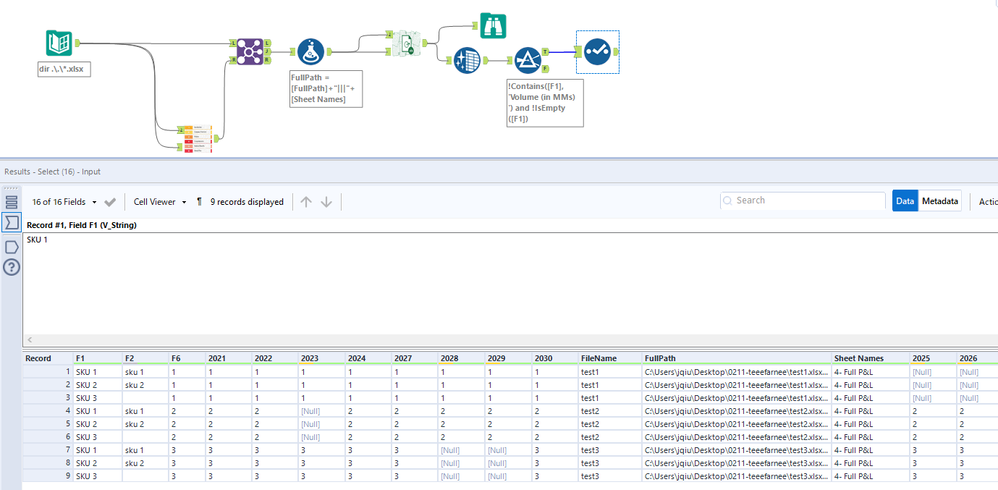Select the Formula tool with flask icon
998x490 pixels.
pos(310,53)
